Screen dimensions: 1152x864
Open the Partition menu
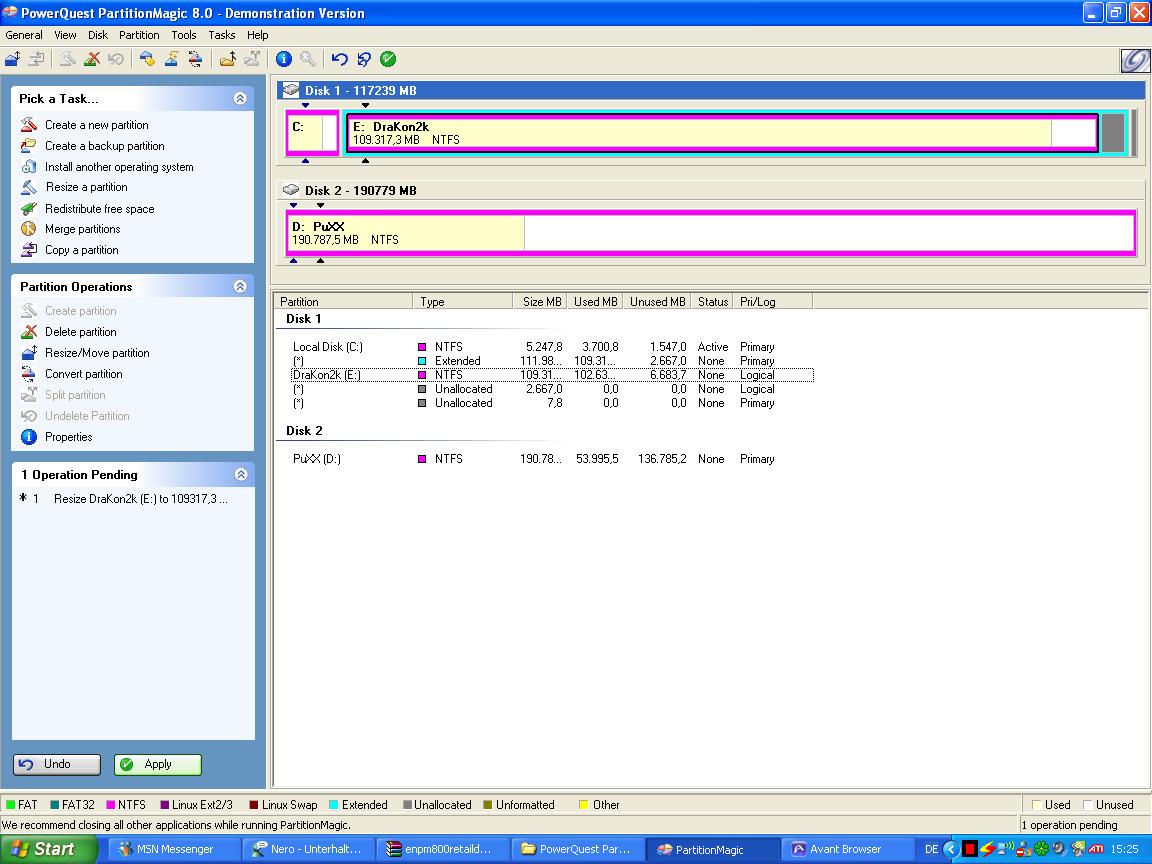tap(139, 35)
